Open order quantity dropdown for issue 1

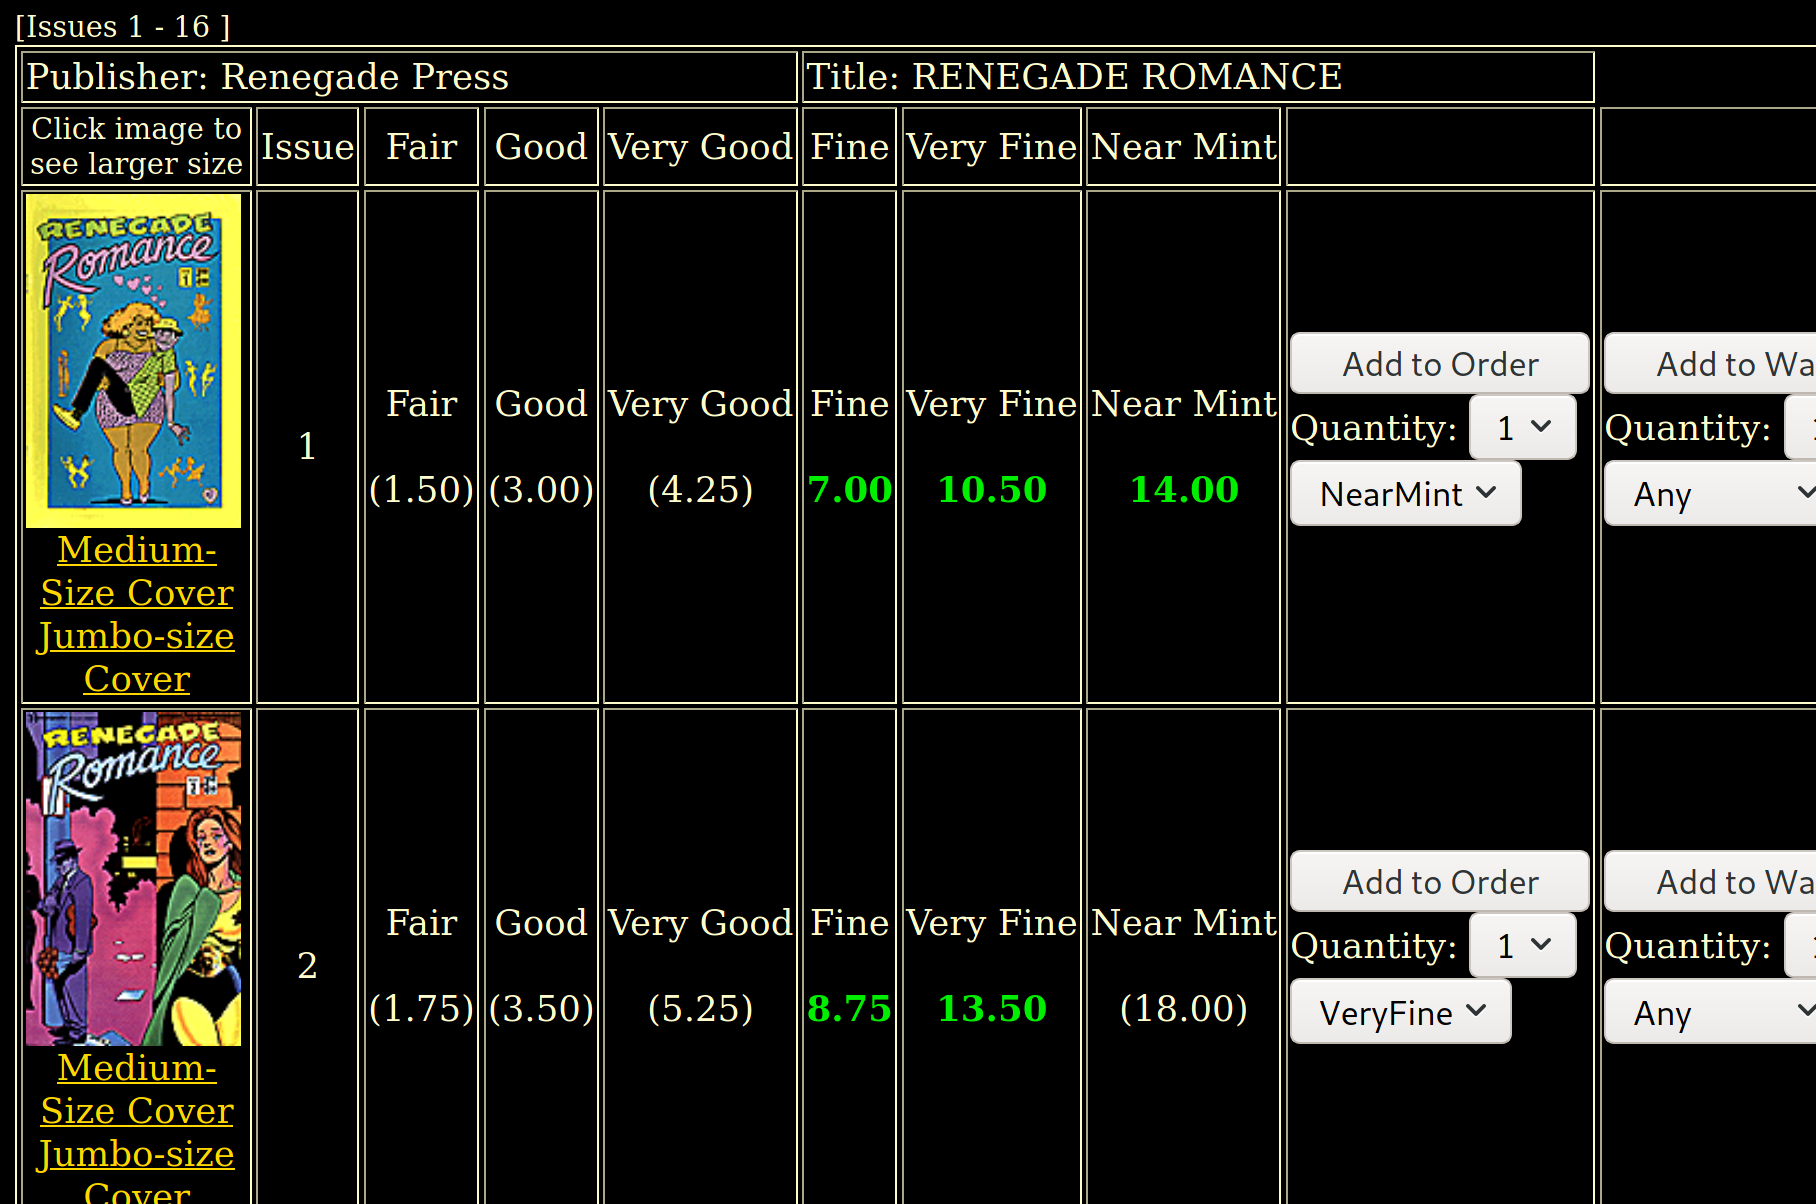pos(1523,428)
